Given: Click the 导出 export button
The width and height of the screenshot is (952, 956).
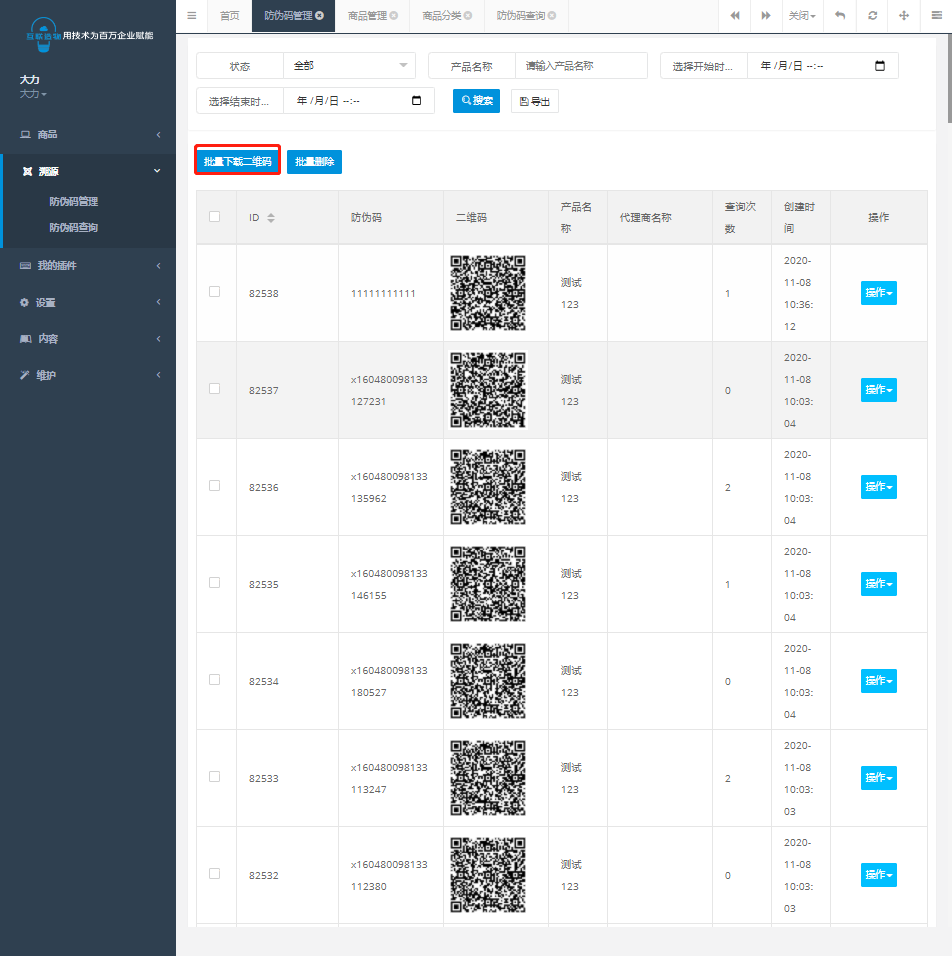Looking at the screenshot, I should pyautogui.click(x=535, y=101).
